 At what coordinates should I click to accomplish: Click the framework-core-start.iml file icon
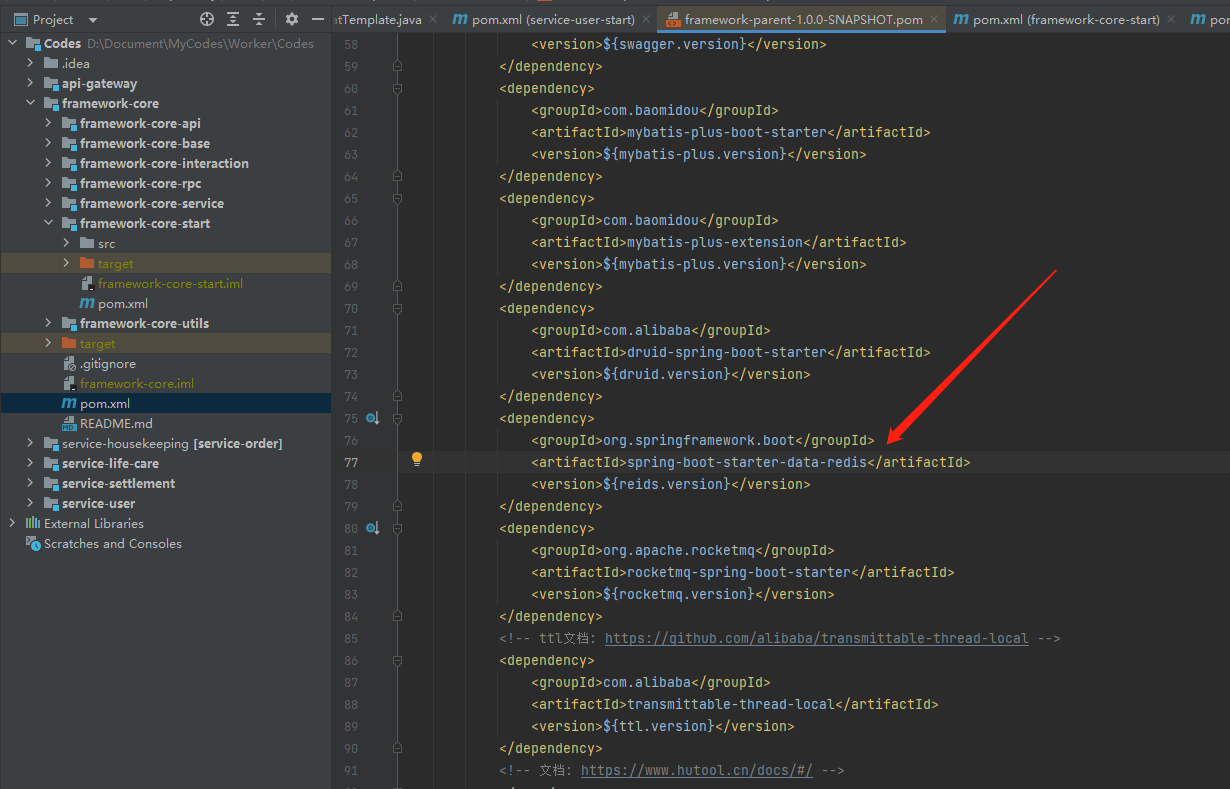click(x=87, y=283)
